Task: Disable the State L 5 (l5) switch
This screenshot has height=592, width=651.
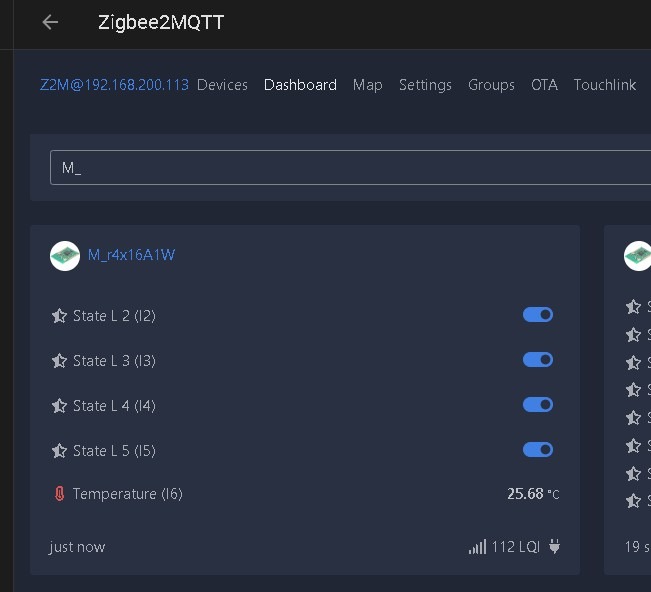Action: [x=538, y=449]
